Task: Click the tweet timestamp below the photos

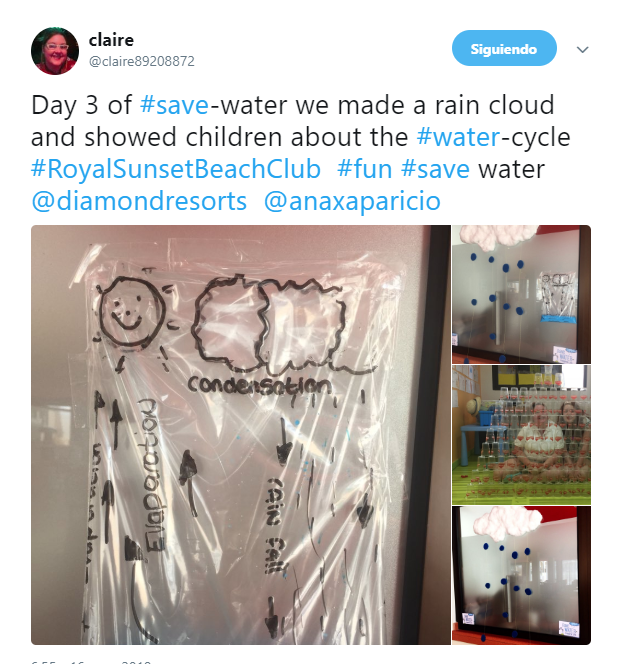Action: coord(91,661)
